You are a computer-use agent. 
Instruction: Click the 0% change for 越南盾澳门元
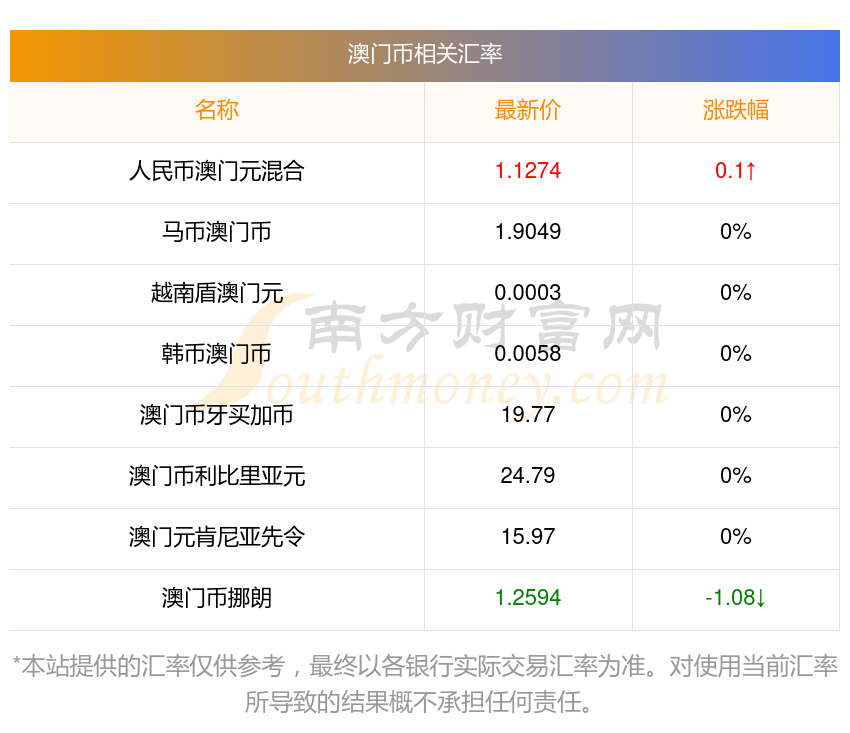tap(736, 293)
